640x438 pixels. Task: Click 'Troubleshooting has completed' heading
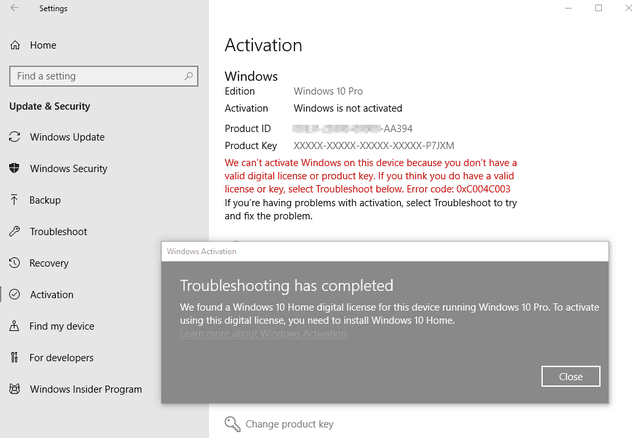pos(287,286)
